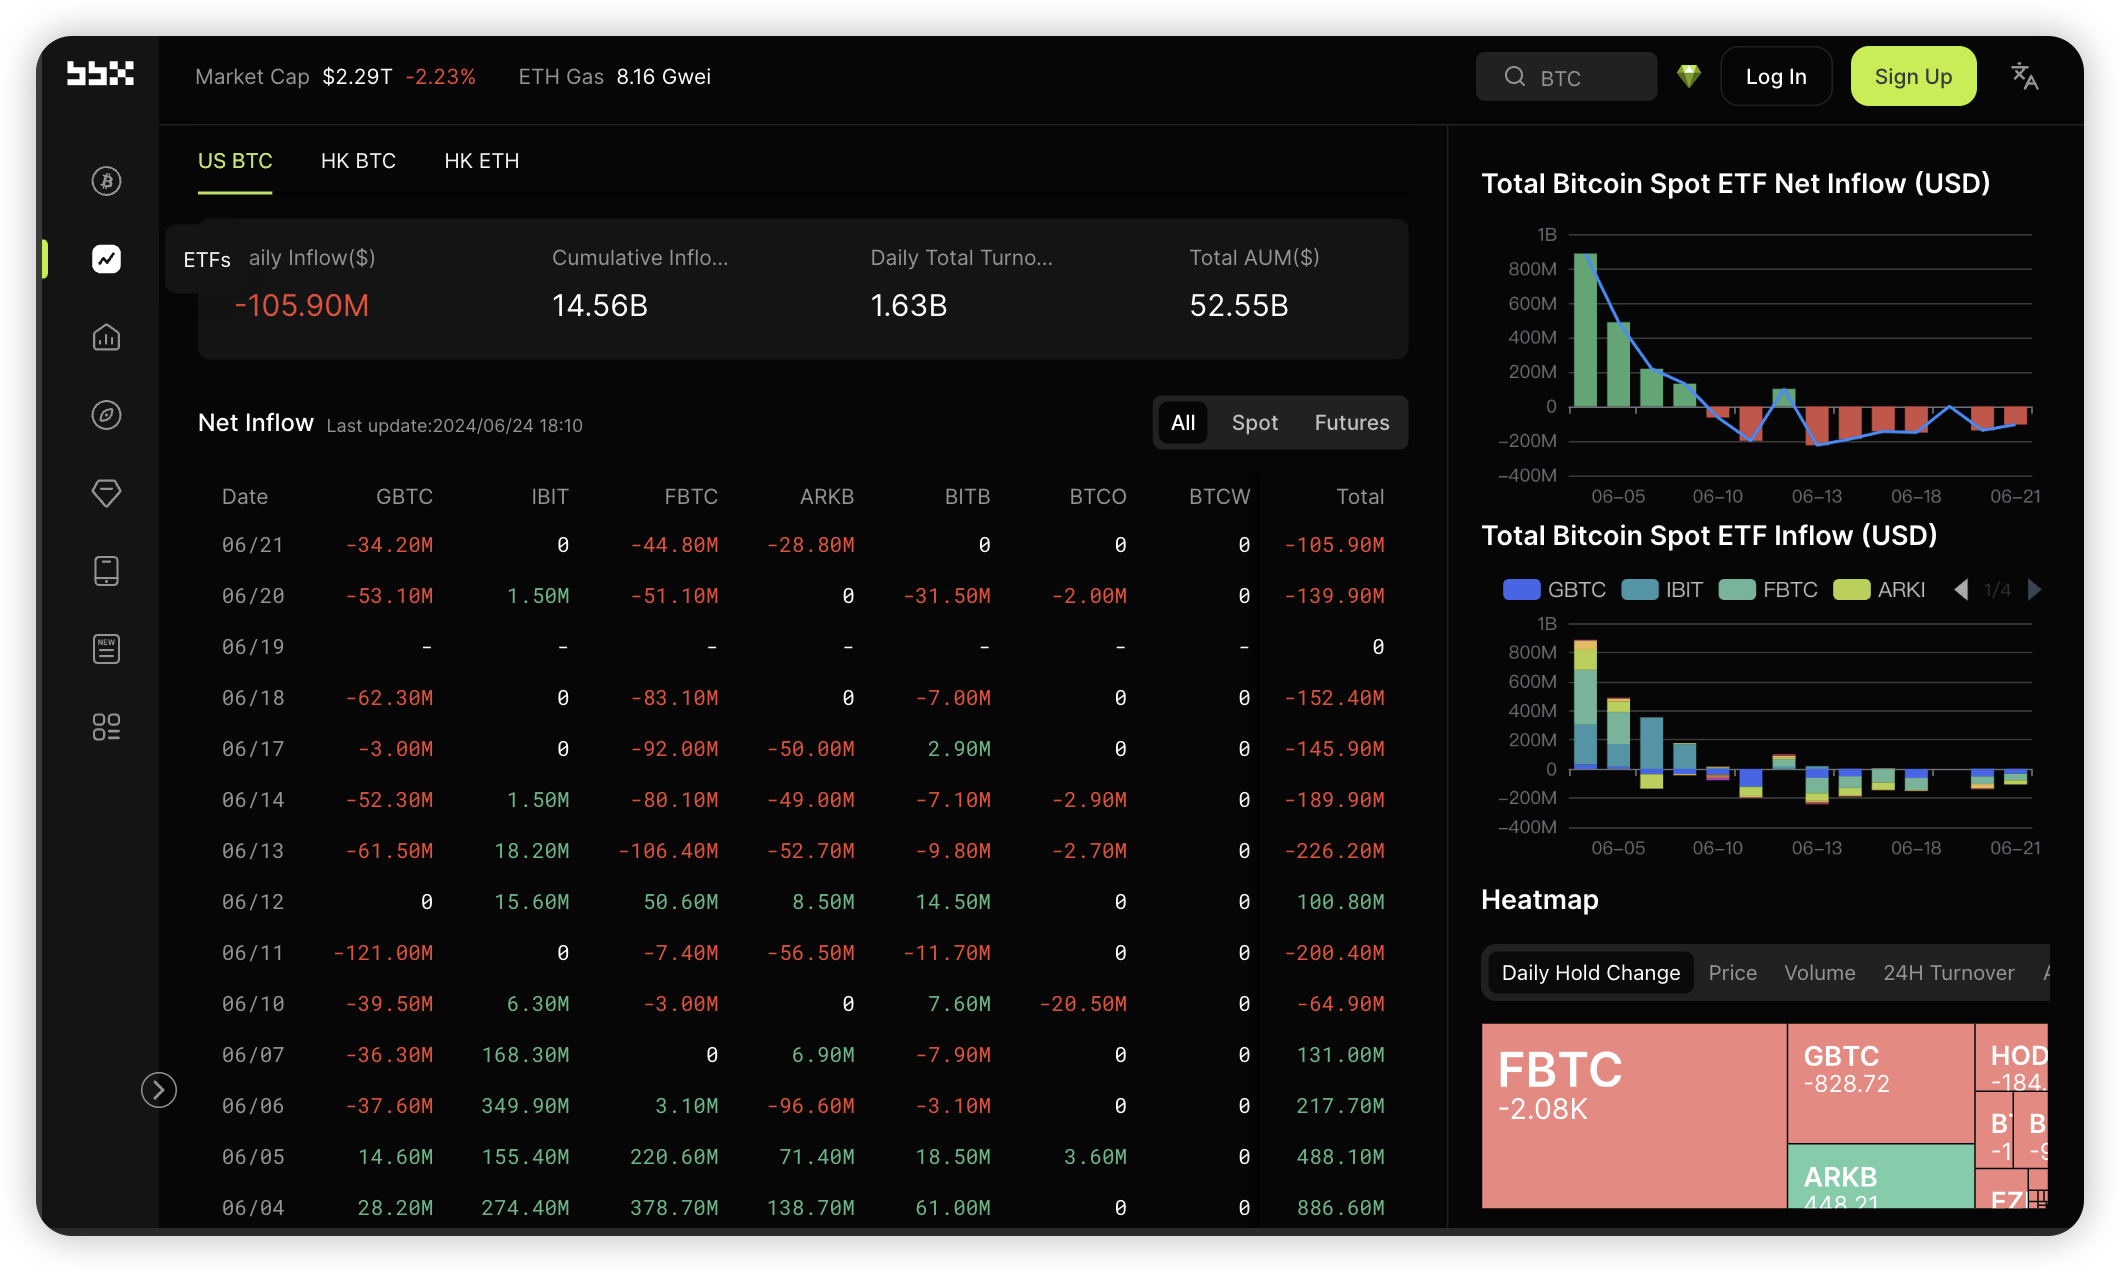The width and height of the screenshot is (2120, 1272).
Task: Go to next legend page arrow
Action: point(2034,590)
